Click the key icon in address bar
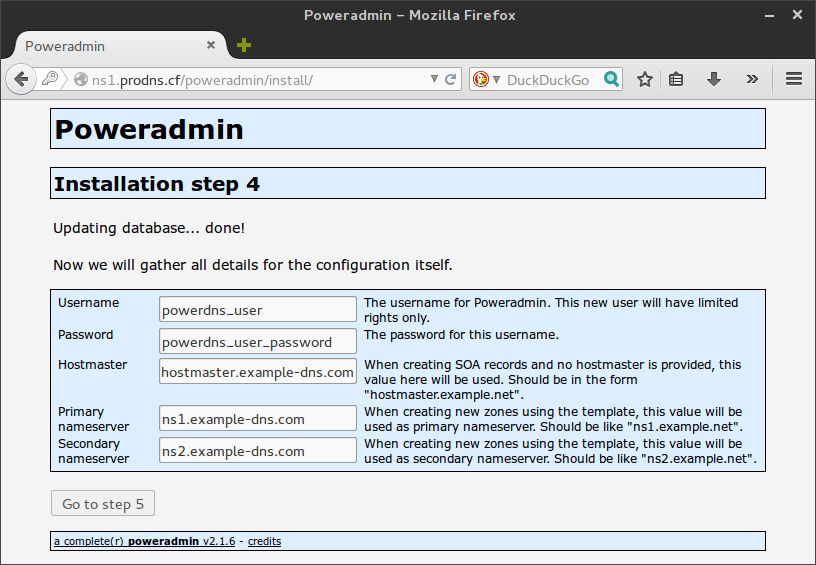The width and height of the screenshot is (816, 565). [x=50, y=79]
